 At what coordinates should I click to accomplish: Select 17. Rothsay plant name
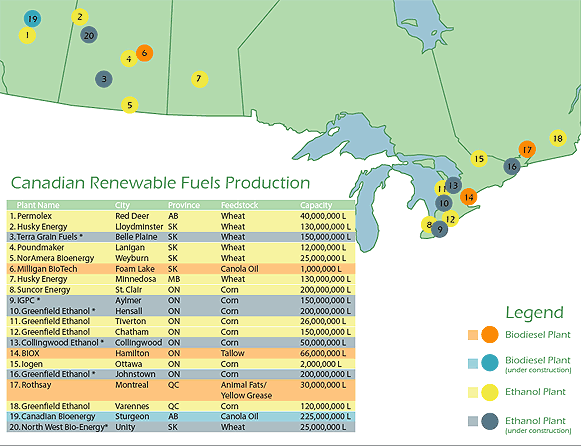coord(30,385)
